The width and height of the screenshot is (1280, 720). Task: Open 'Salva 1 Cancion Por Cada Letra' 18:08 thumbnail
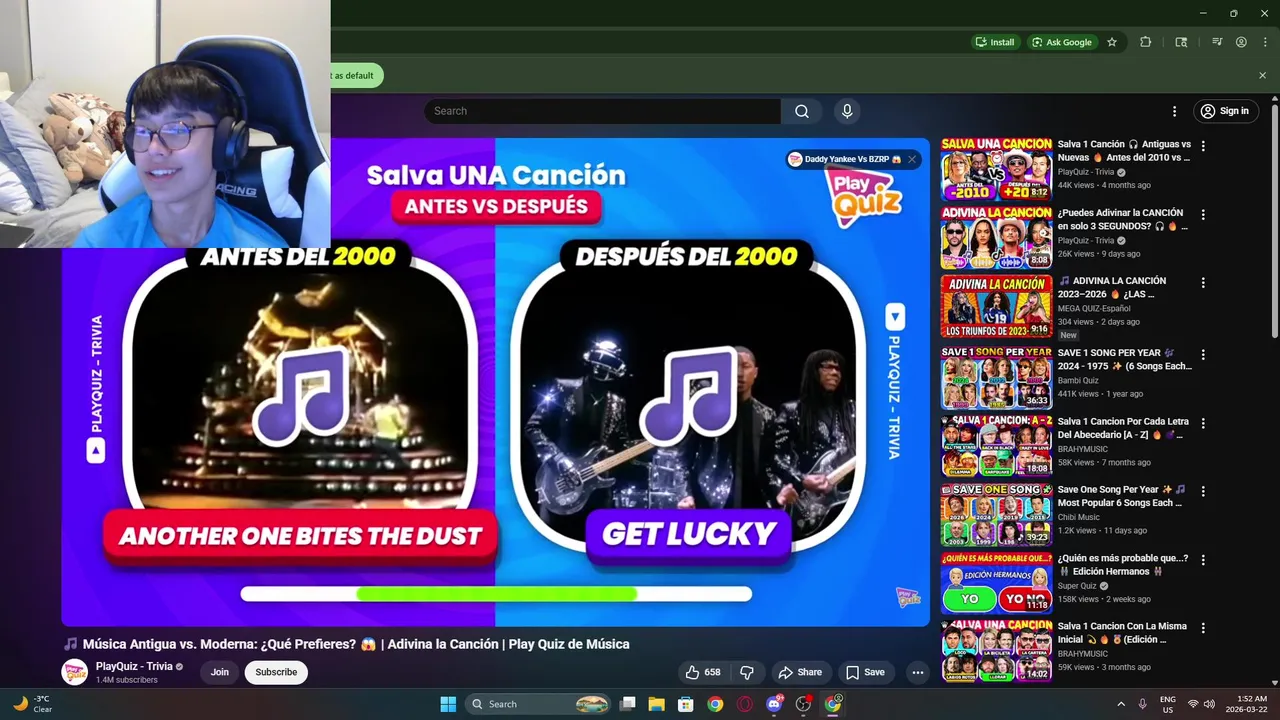tap(996, 446)
